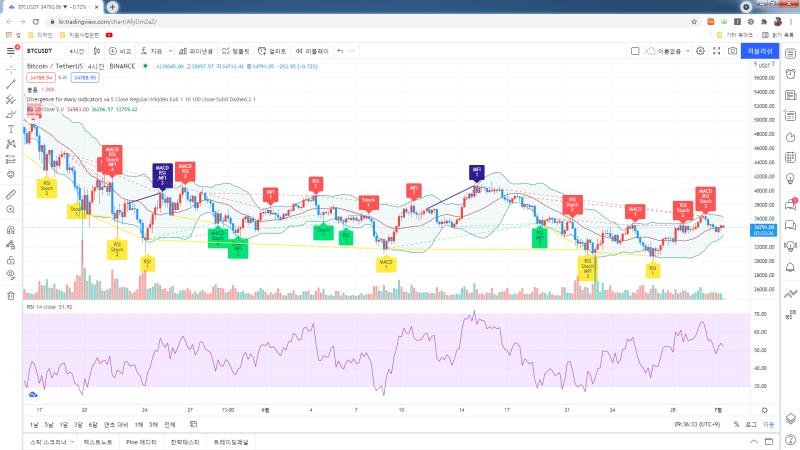
Task: Expand the indicators favorites dropdown arrow
Action: click(x=170, y=51)
